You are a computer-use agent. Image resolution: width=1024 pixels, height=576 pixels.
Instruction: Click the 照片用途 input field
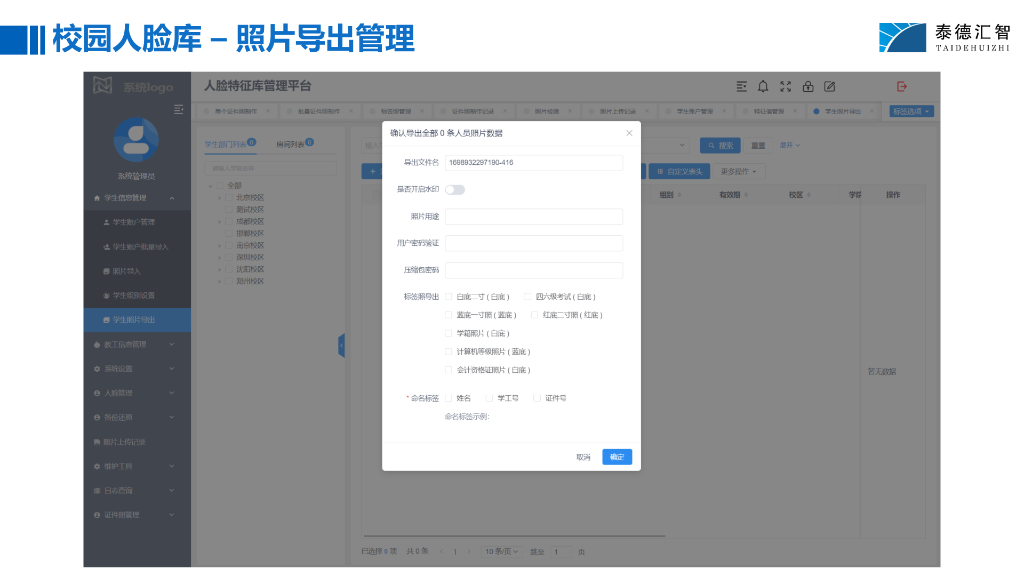(534, 216)
